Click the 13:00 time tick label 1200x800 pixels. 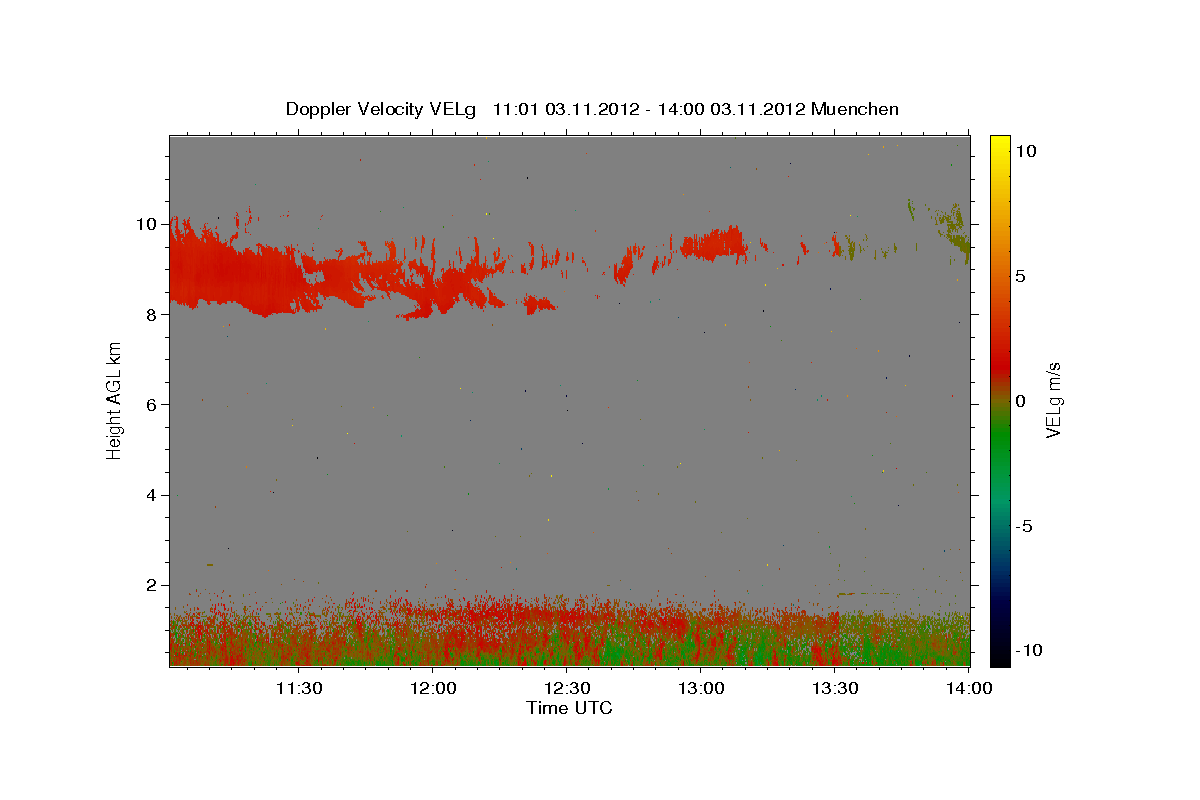(700, 688)
